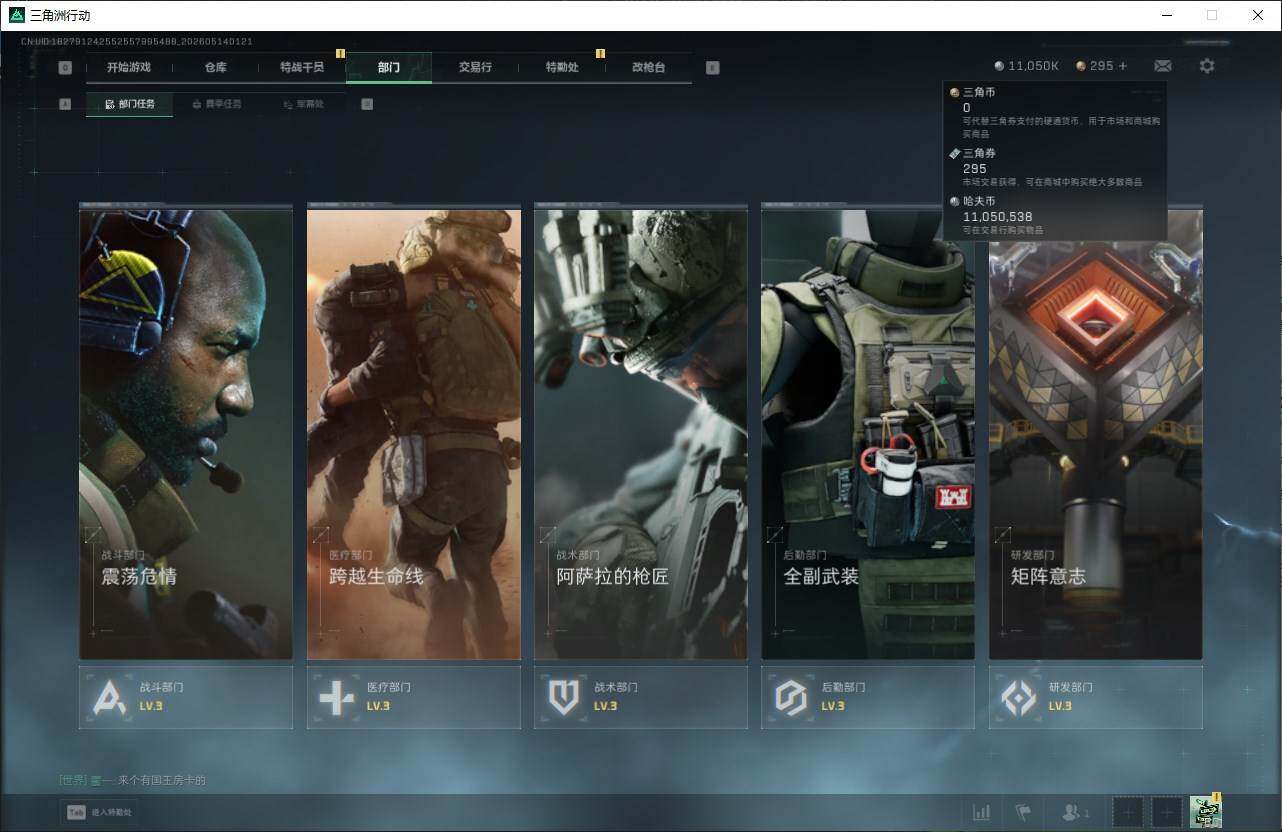
Task: Click the second empty squad slot plus
Action: 1166,812
